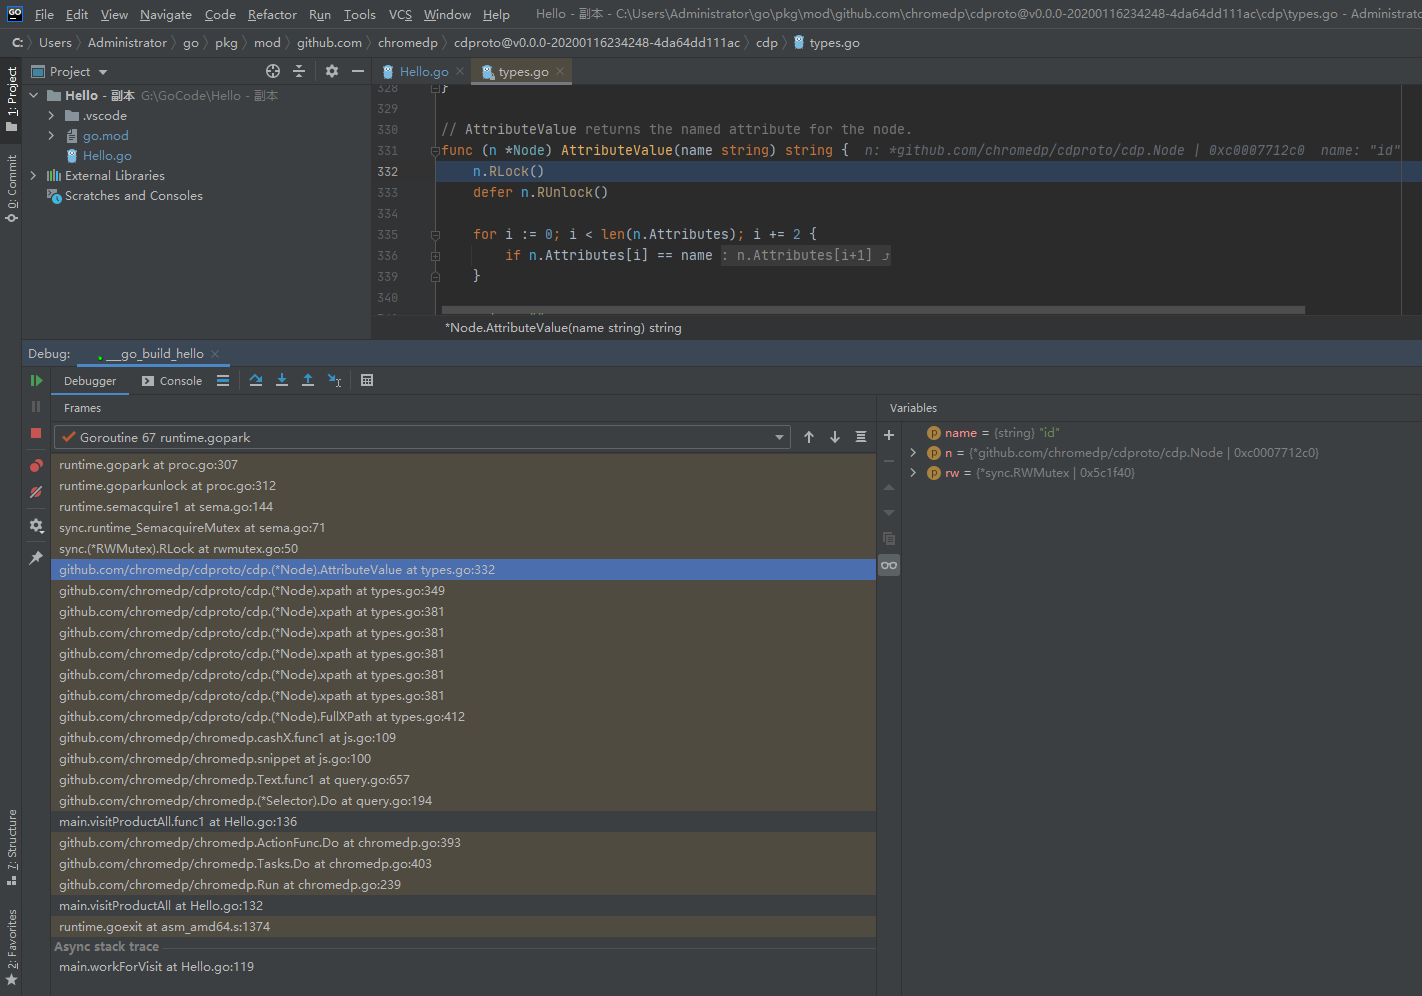1422x996 pixels.
Task: Step into the current call
Action: 281,380
